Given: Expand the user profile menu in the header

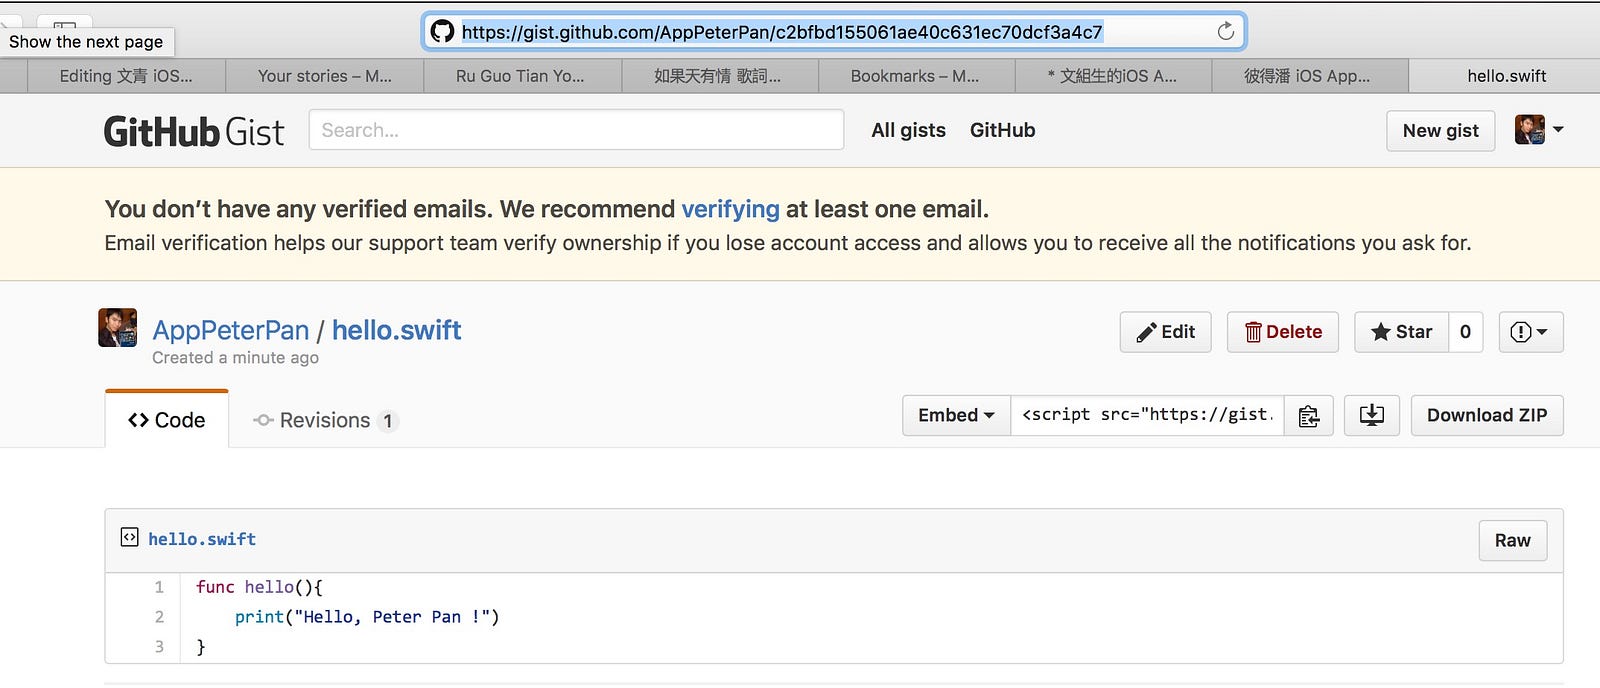Looking at the screenshot, I should pyautogui.click(x=1539, y=130).
